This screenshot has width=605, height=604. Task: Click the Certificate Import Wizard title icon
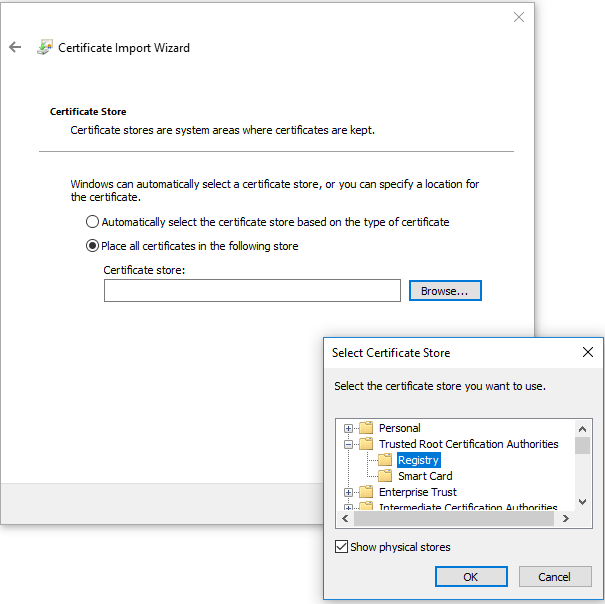pos(45,47)
